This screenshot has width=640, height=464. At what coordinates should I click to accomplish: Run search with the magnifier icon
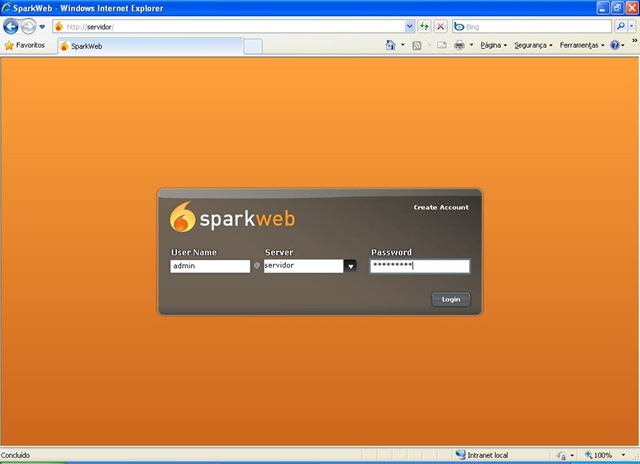tap(621, 27)
